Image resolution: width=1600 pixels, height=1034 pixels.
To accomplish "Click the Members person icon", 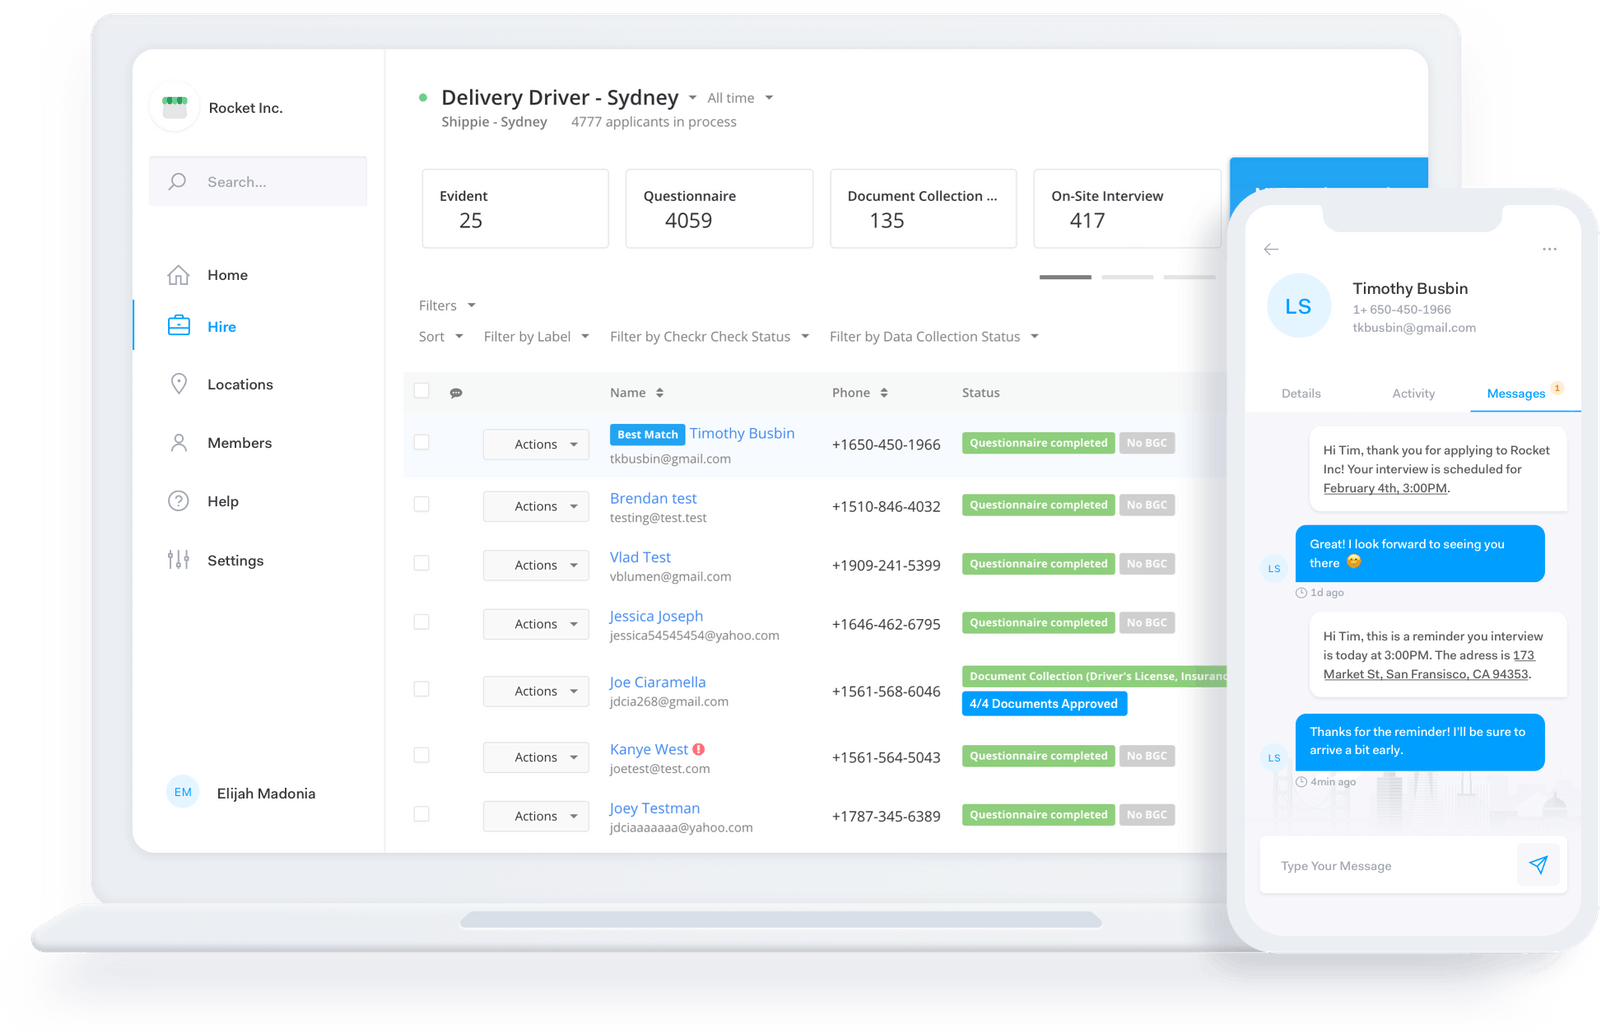I will (179, 443).
